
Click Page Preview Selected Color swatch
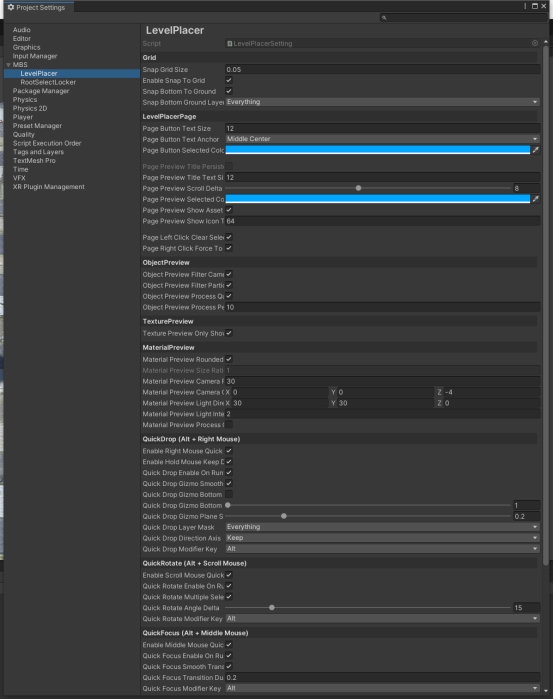[x=378, y=199]
